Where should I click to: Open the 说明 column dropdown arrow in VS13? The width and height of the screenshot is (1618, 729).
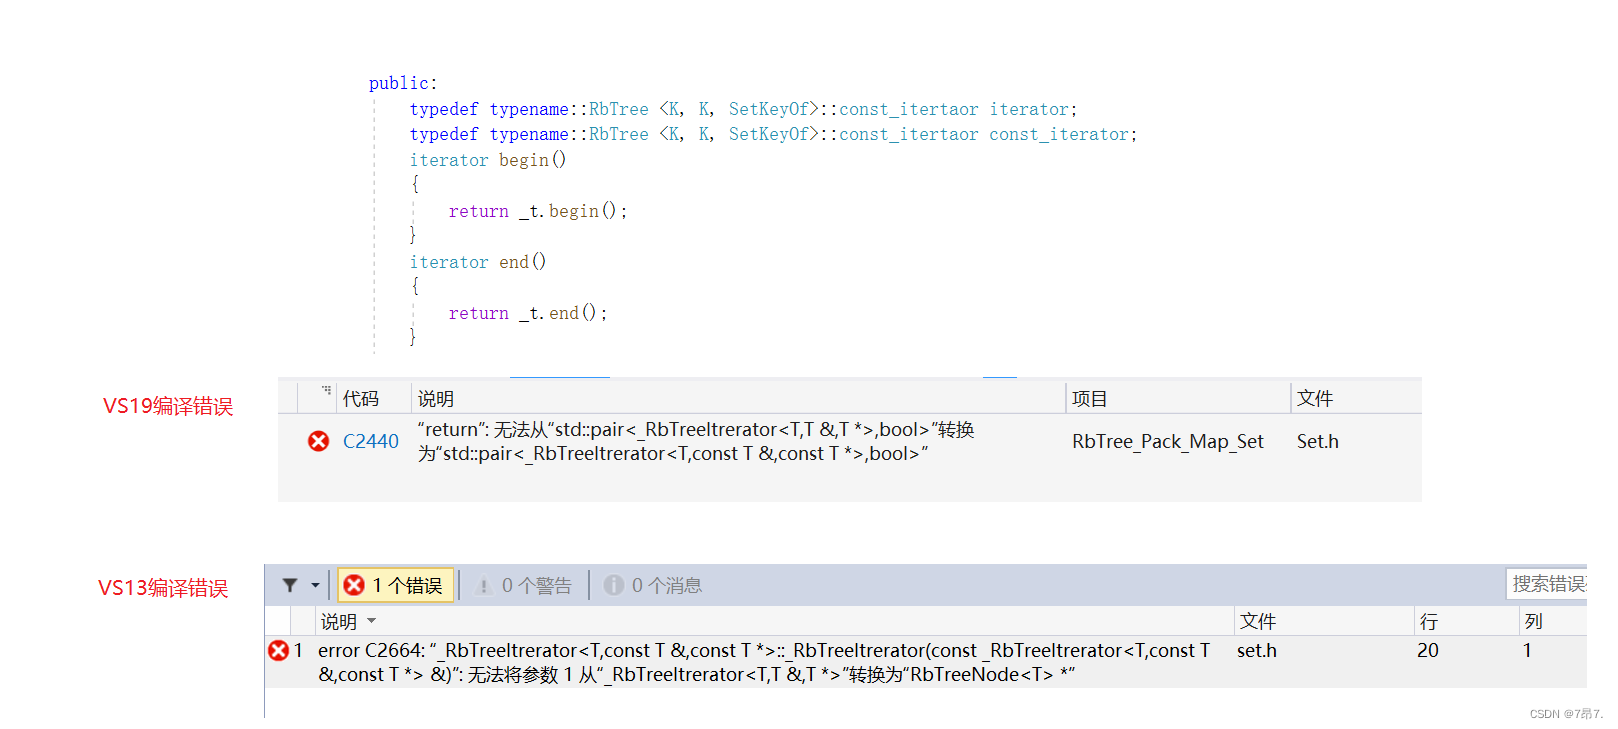click(x=372, y=621)
